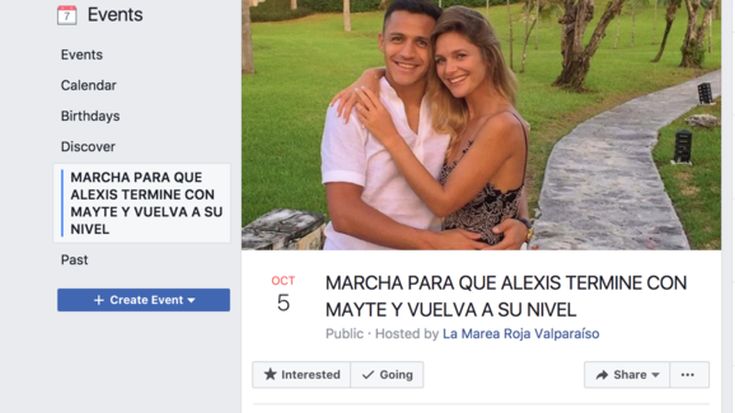Image resolution: width=735 pixels, height=413 pixels.
Task: Open the Events sidebar item
Action: 82,55
